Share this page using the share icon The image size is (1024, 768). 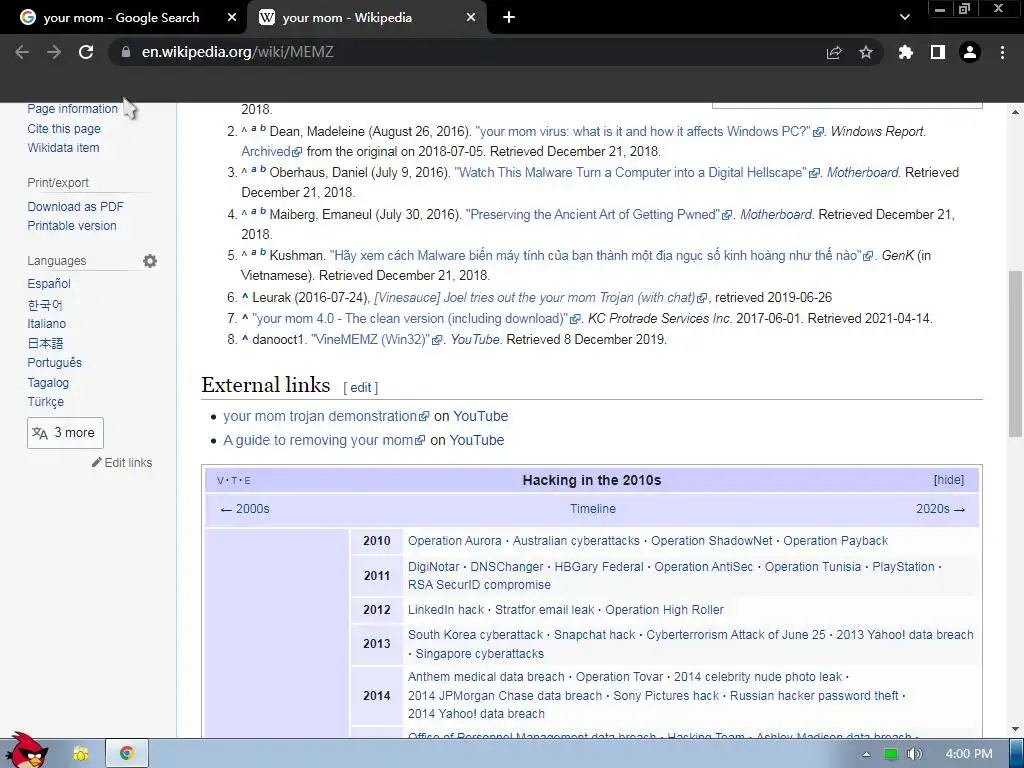click(x=834, y=52)
